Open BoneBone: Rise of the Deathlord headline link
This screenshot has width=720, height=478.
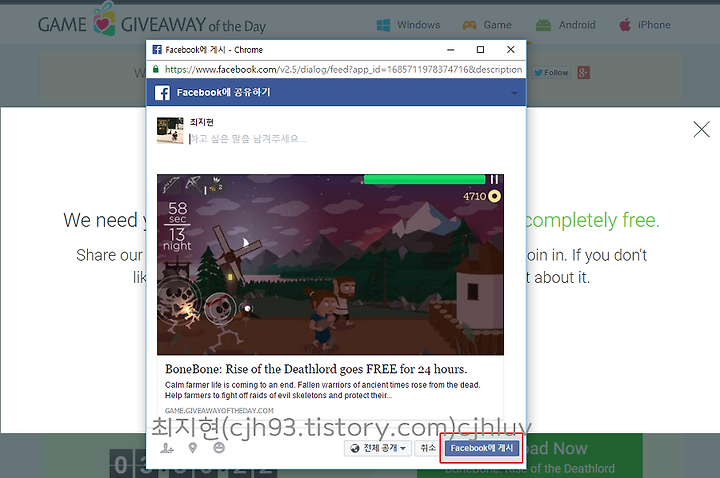pos(316,369)
